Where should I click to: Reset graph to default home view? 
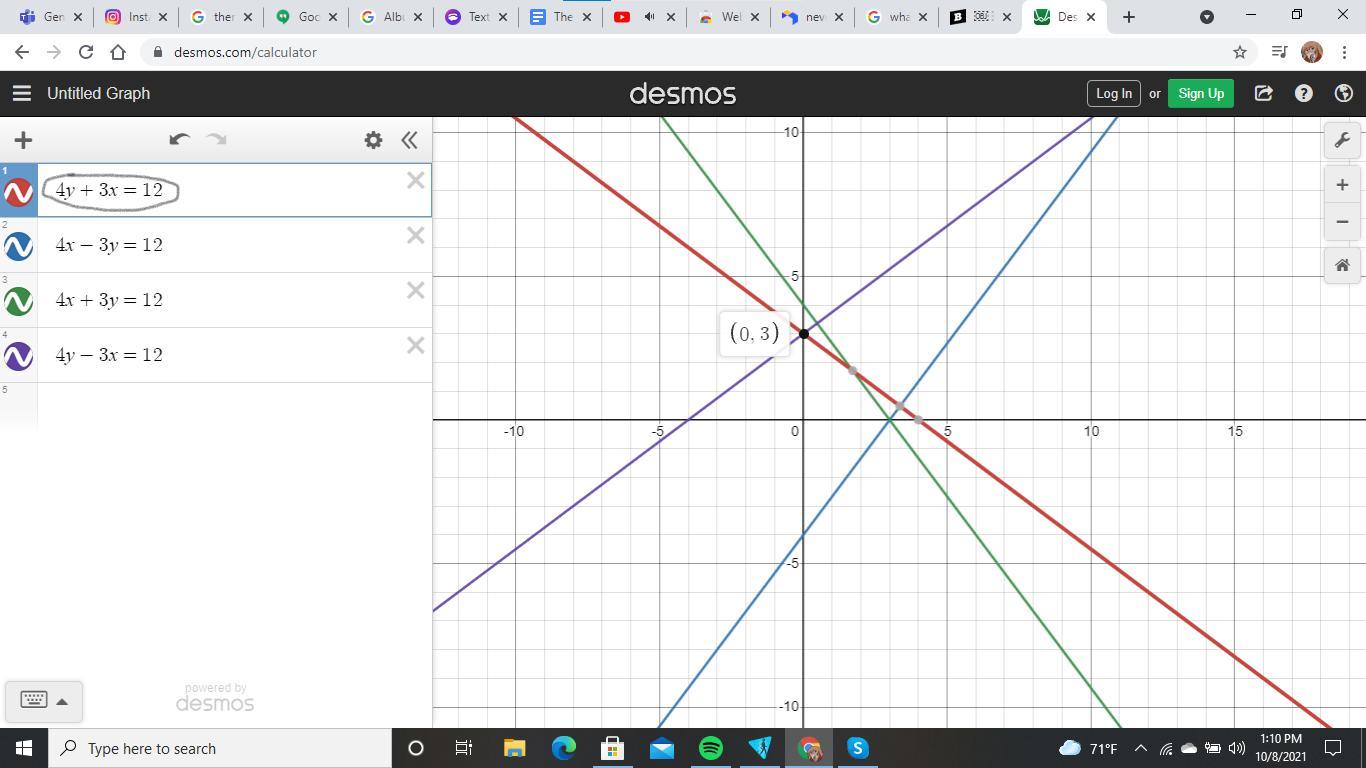click(x=1343, y=265)
